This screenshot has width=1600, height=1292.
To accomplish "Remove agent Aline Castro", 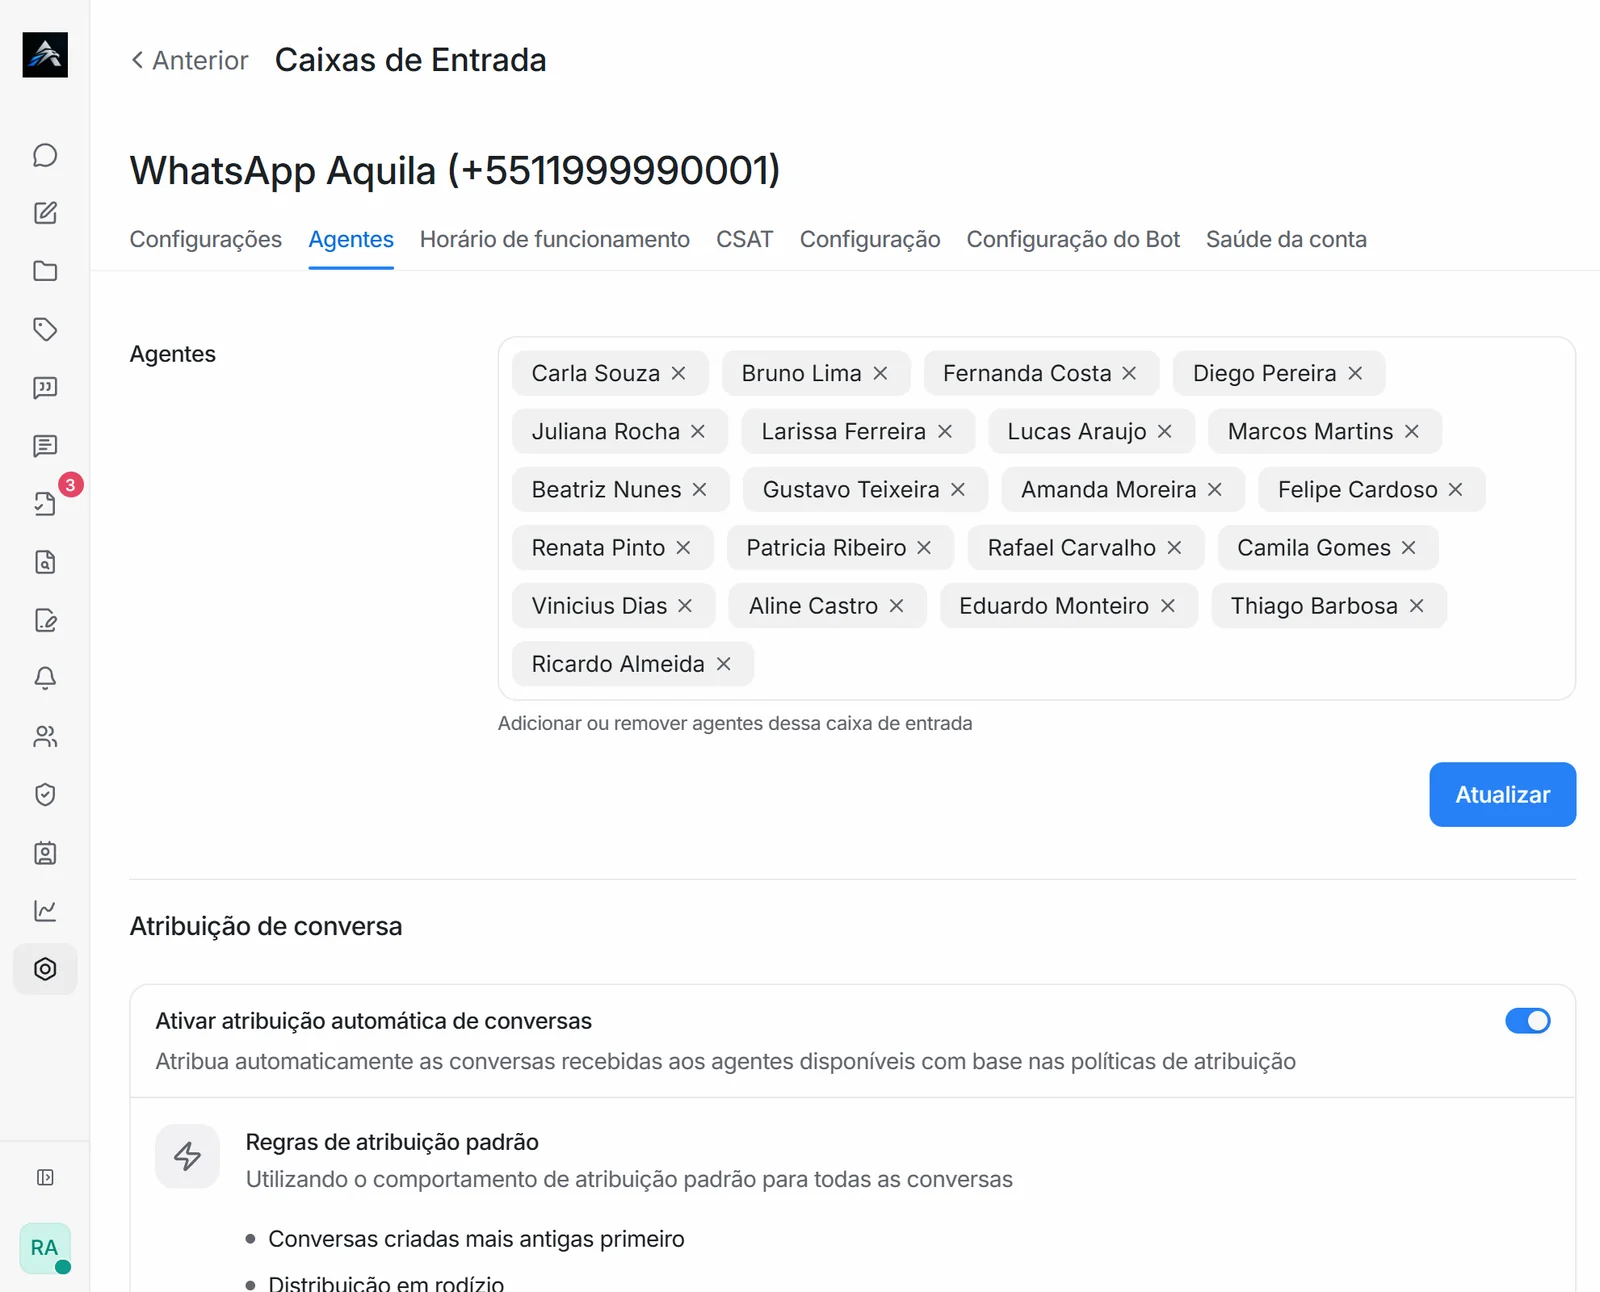I will (896, 605).
